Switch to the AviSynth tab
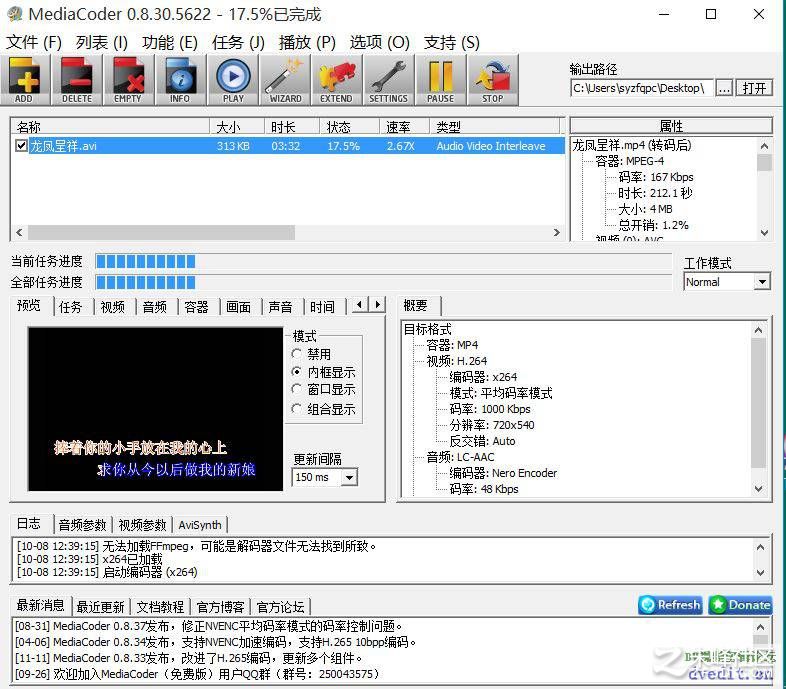This screenshot has width=786, height=689. [200, 525]
